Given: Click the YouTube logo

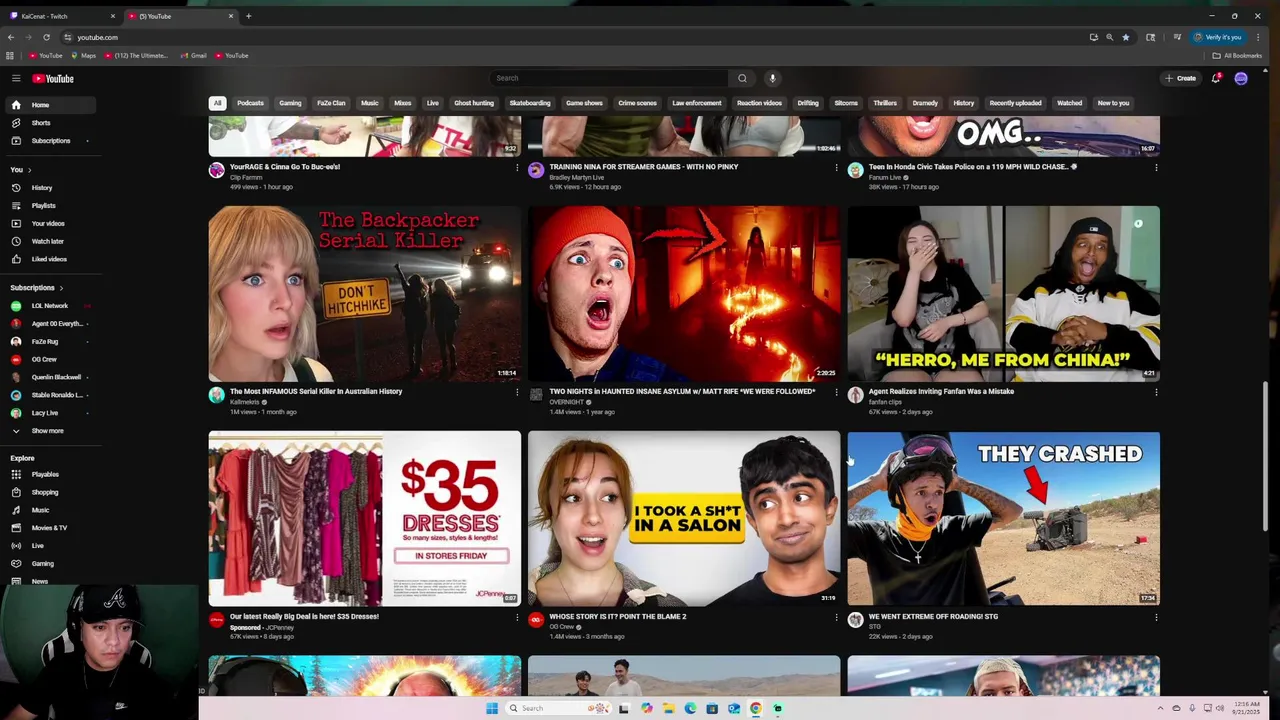Looking at the screenshot, I should [x=53, y=79].
